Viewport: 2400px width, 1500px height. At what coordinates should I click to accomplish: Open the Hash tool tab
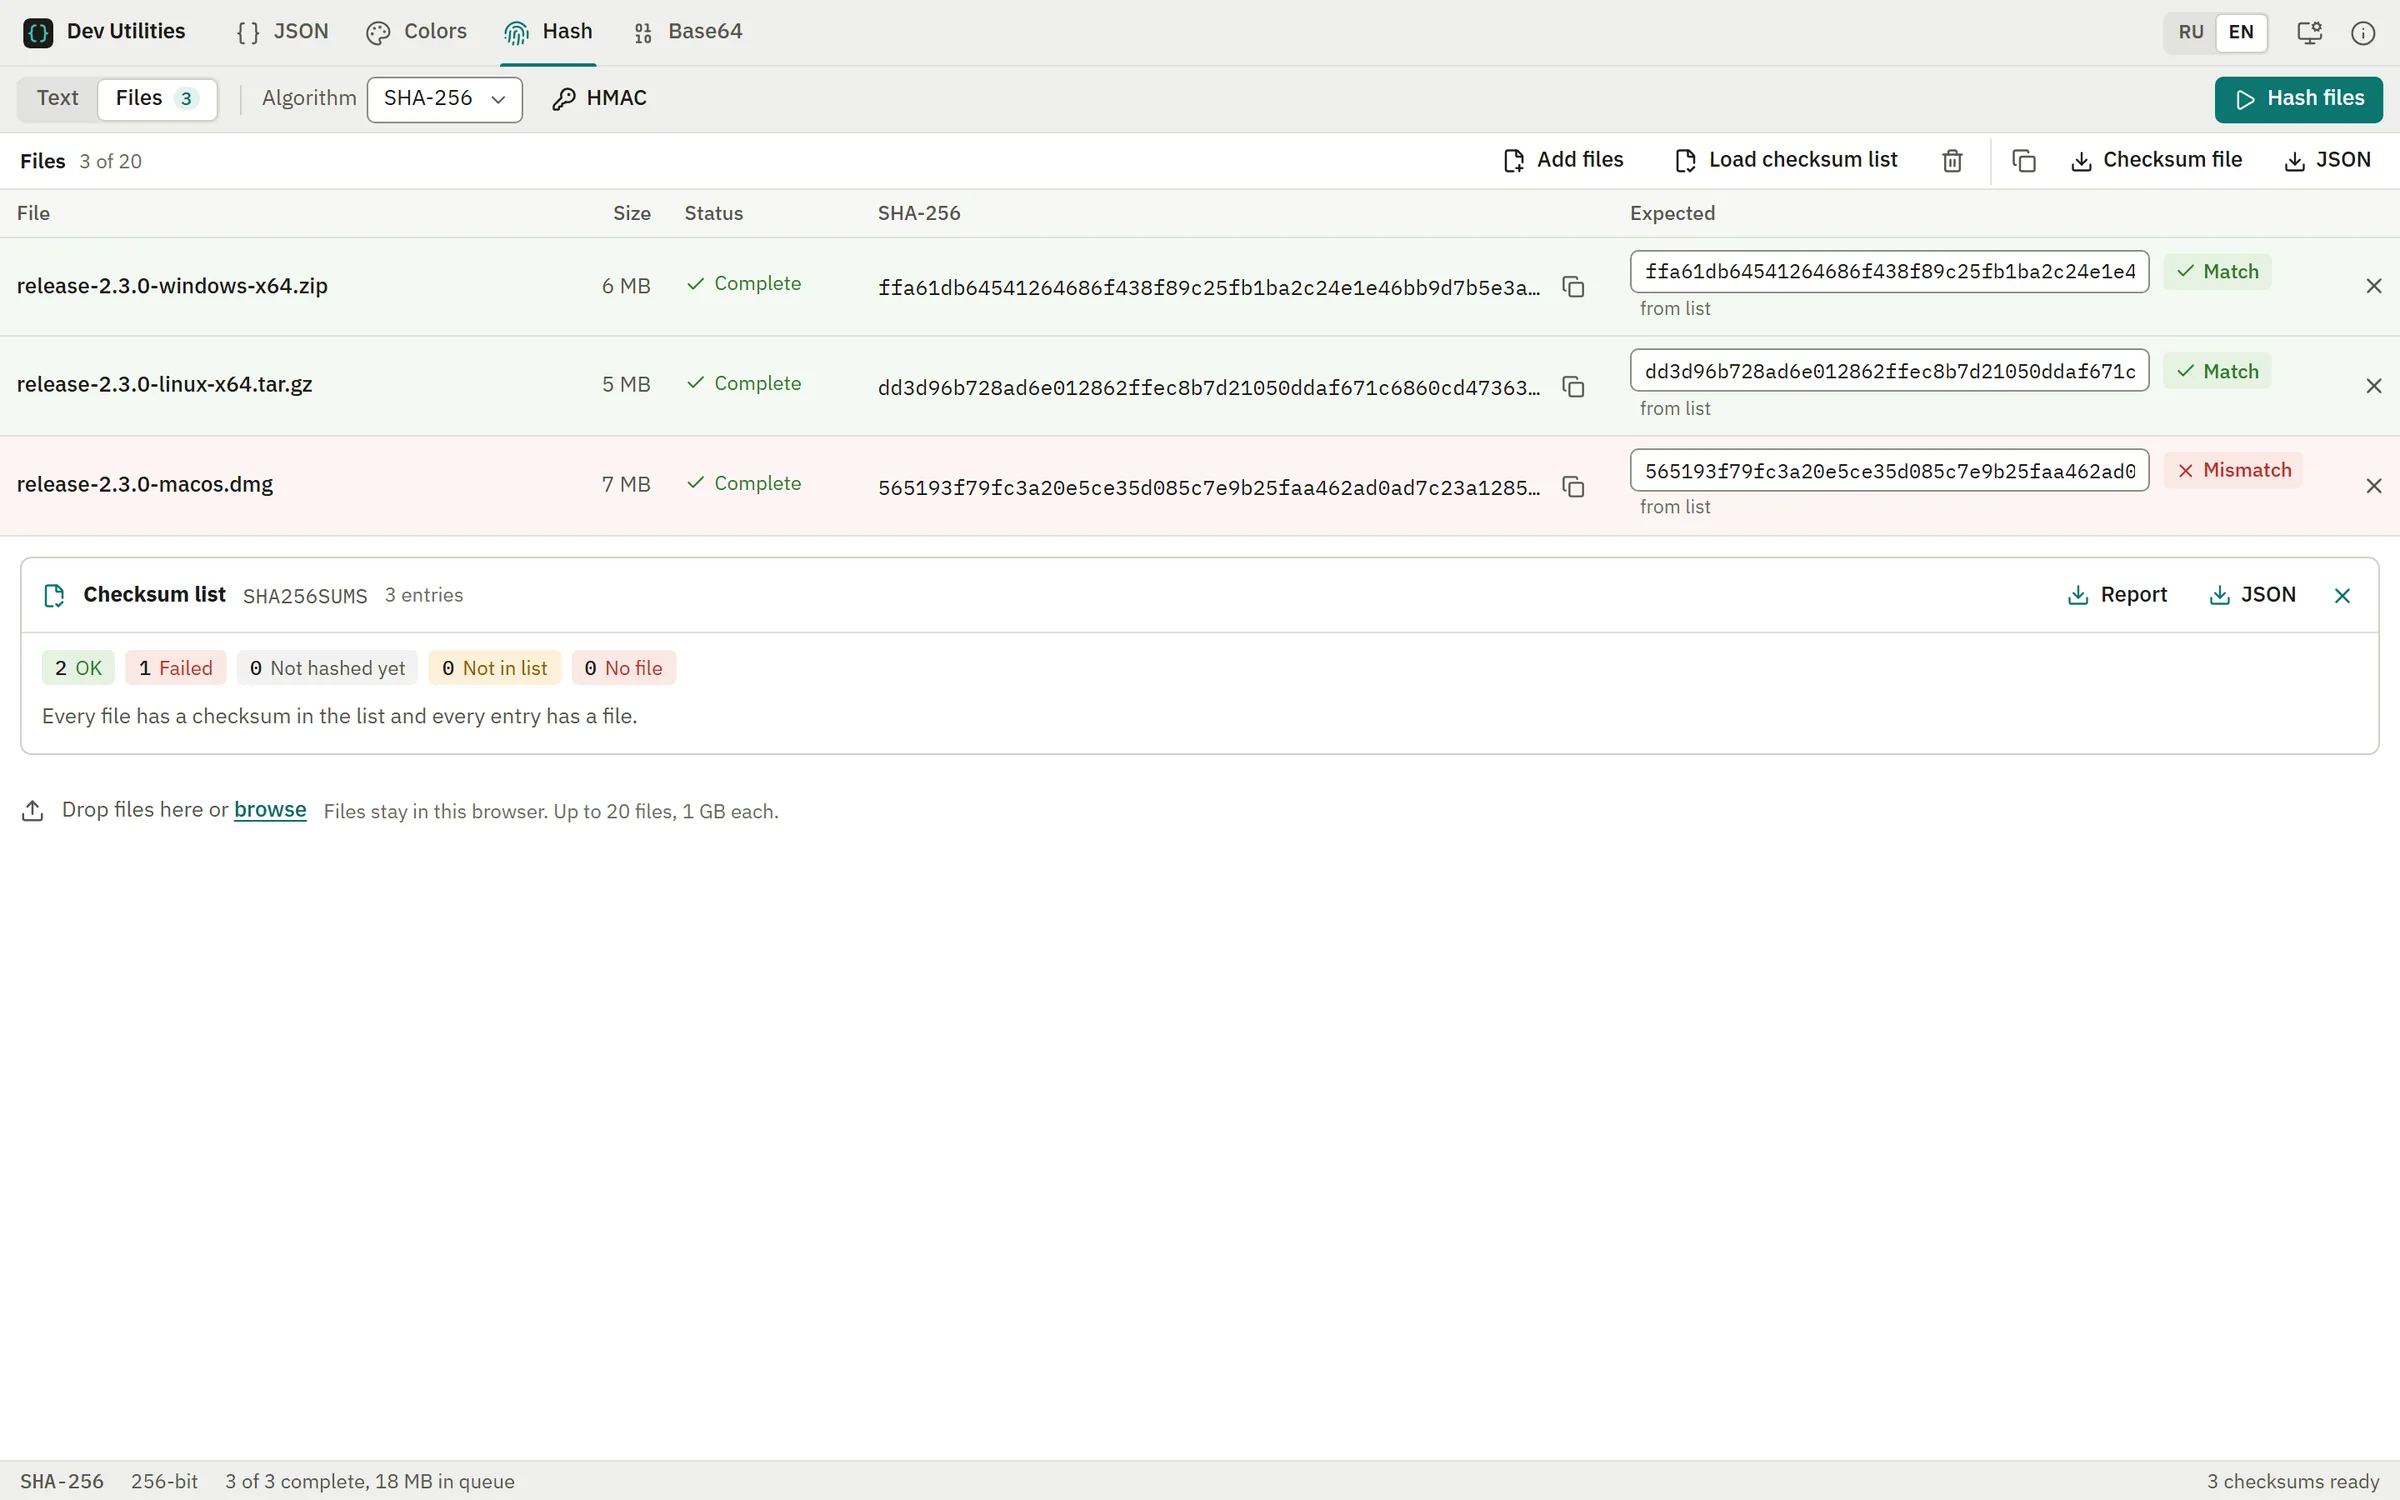click(x=549, y=32)
